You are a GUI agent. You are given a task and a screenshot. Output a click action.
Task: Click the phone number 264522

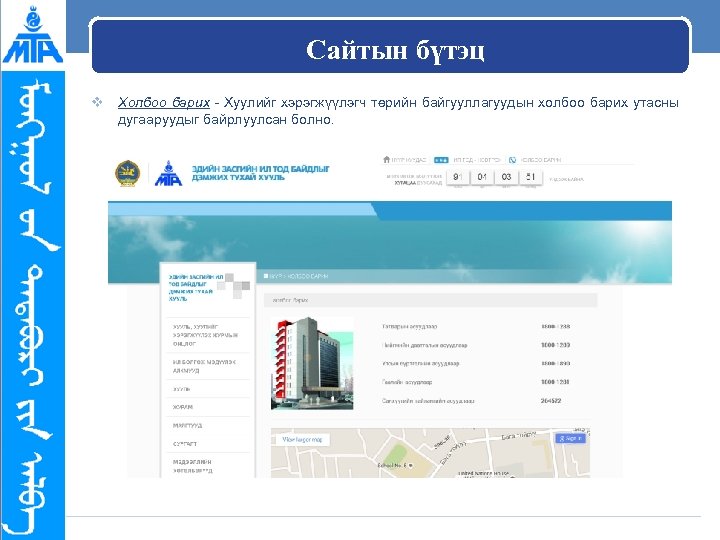click(x=551, y=401)
